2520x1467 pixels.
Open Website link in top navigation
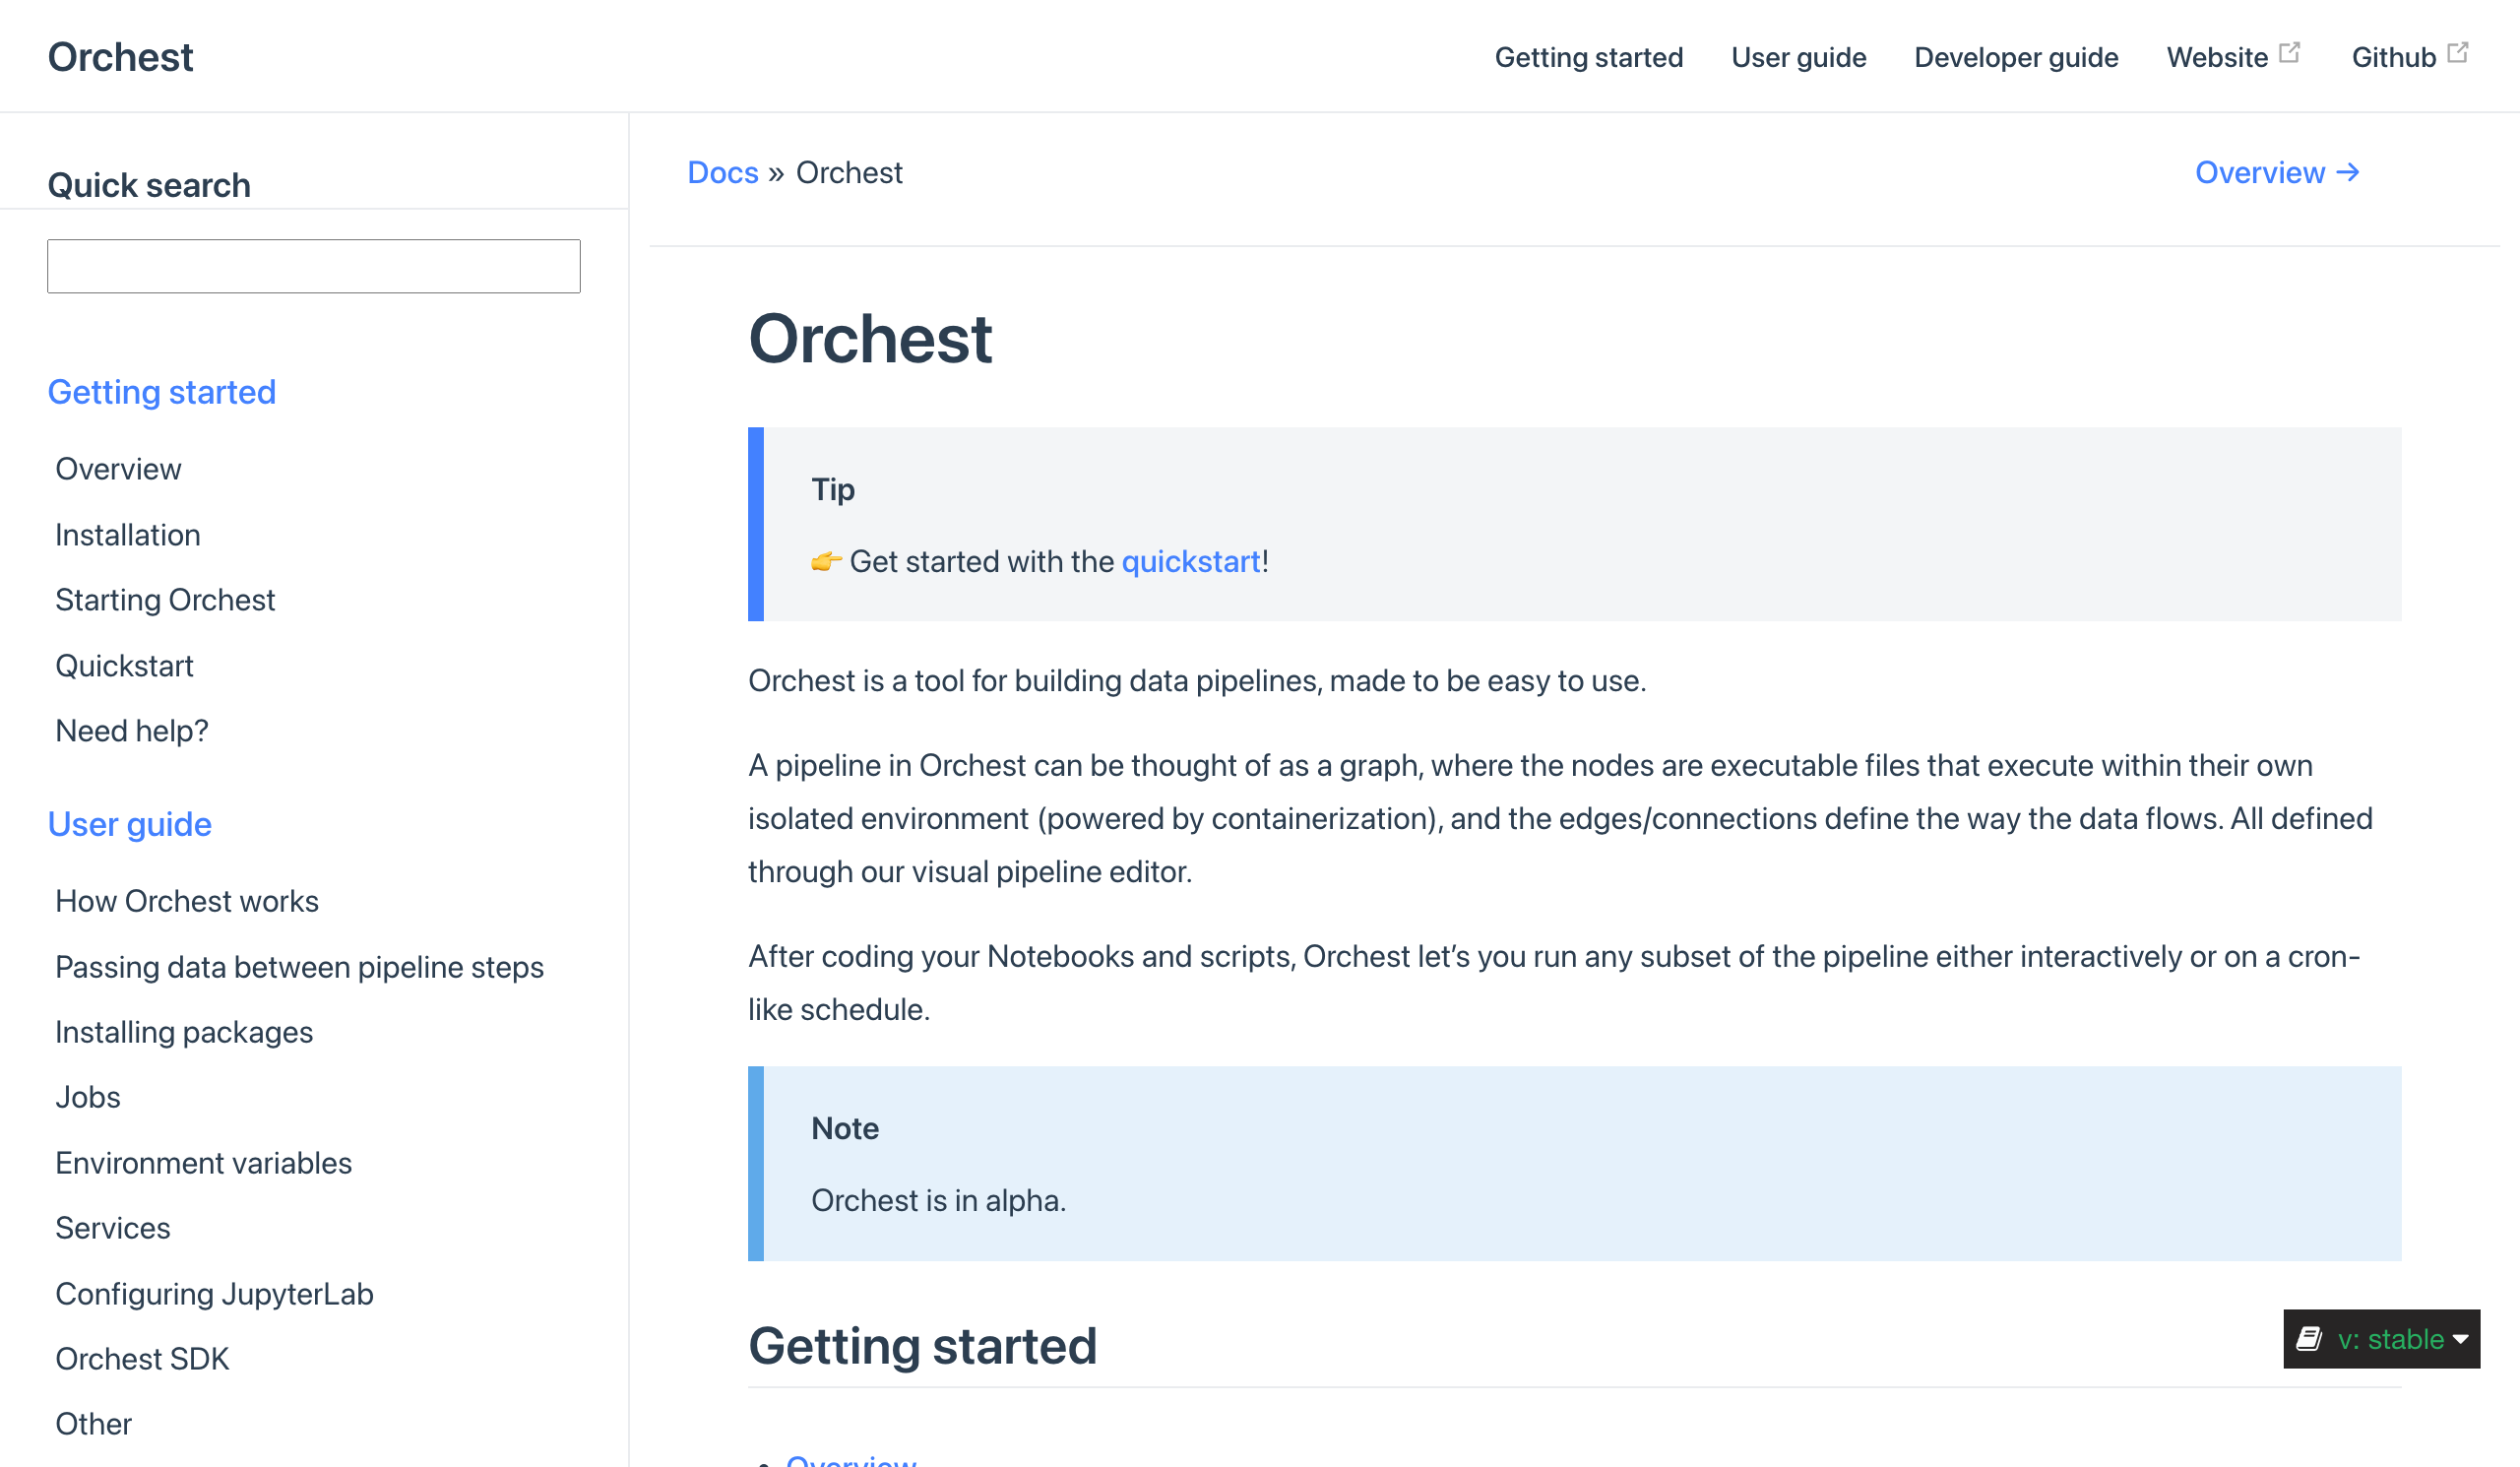2216,57
